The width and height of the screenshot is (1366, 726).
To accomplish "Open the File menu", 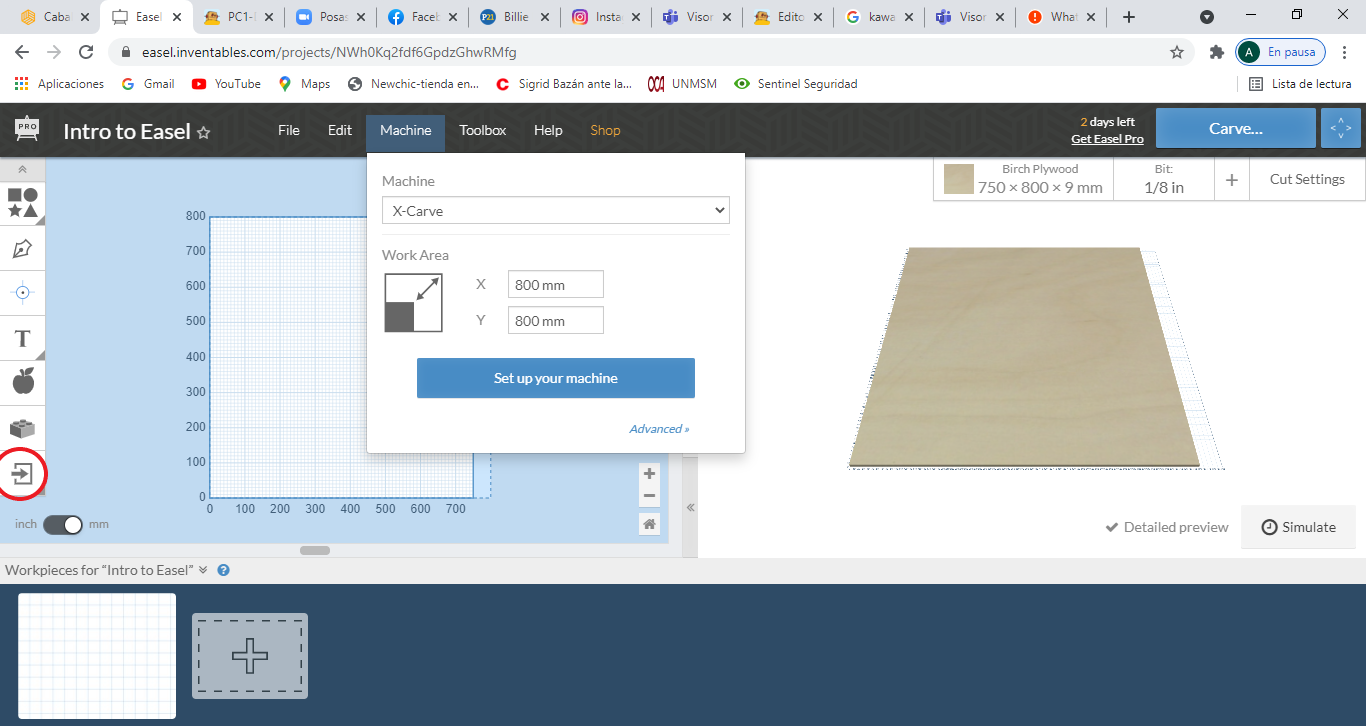I will (289, 130).
